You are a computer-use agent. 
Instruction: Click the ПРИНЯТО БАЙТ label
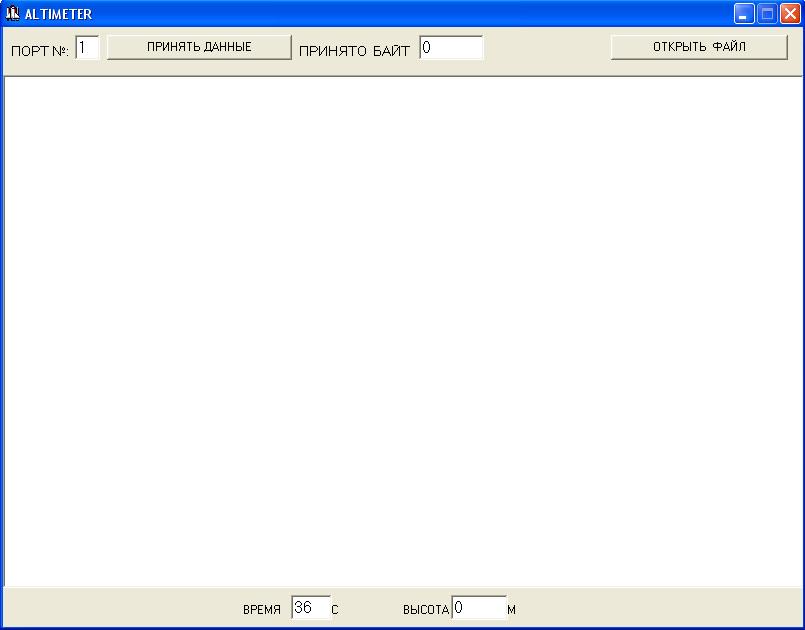point(354,51)
